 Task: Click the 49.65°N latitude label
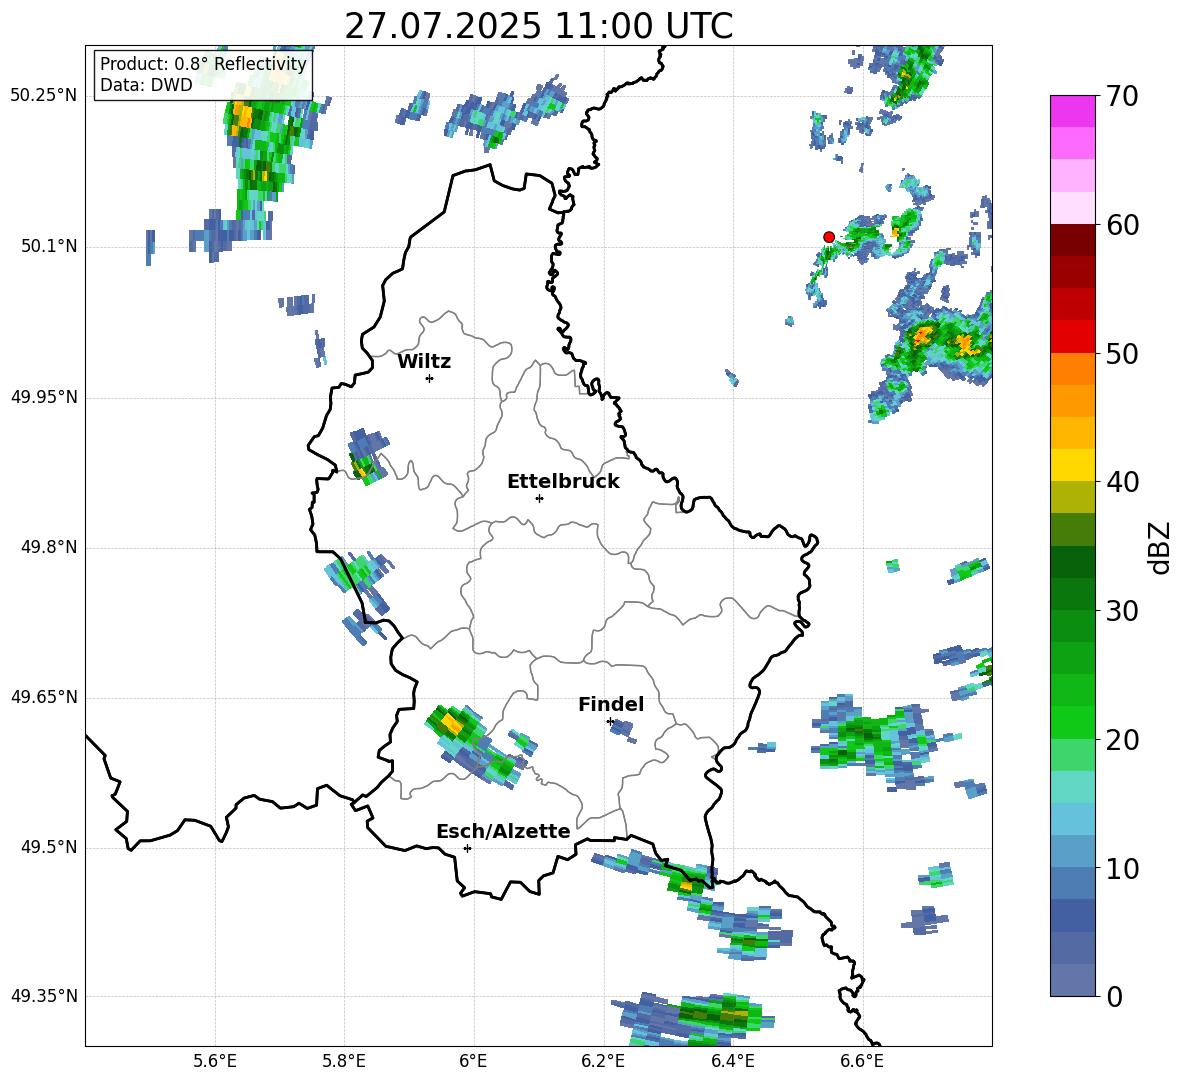click(x=44, y=697)
